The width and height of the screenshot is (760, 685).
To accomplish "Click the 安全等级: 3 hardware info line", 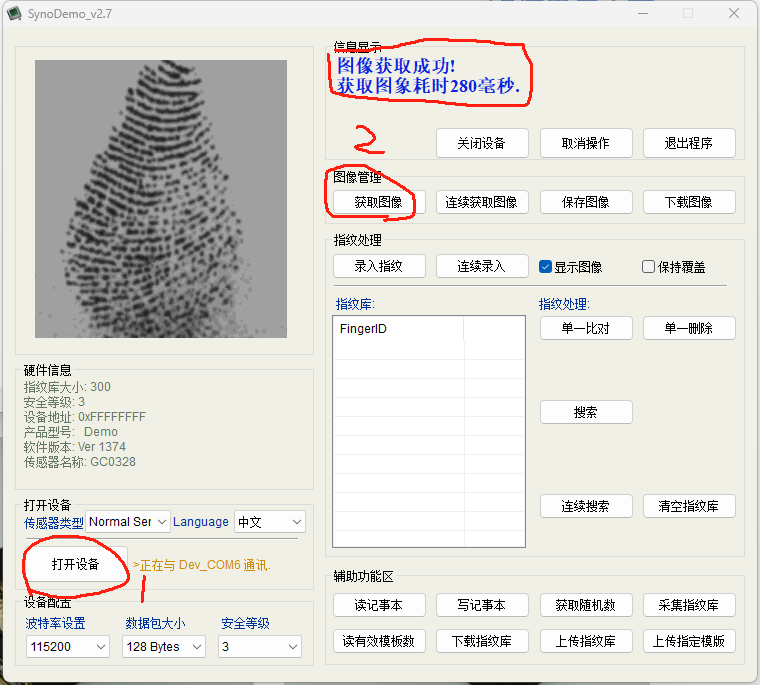I will (x=54, y=401).
